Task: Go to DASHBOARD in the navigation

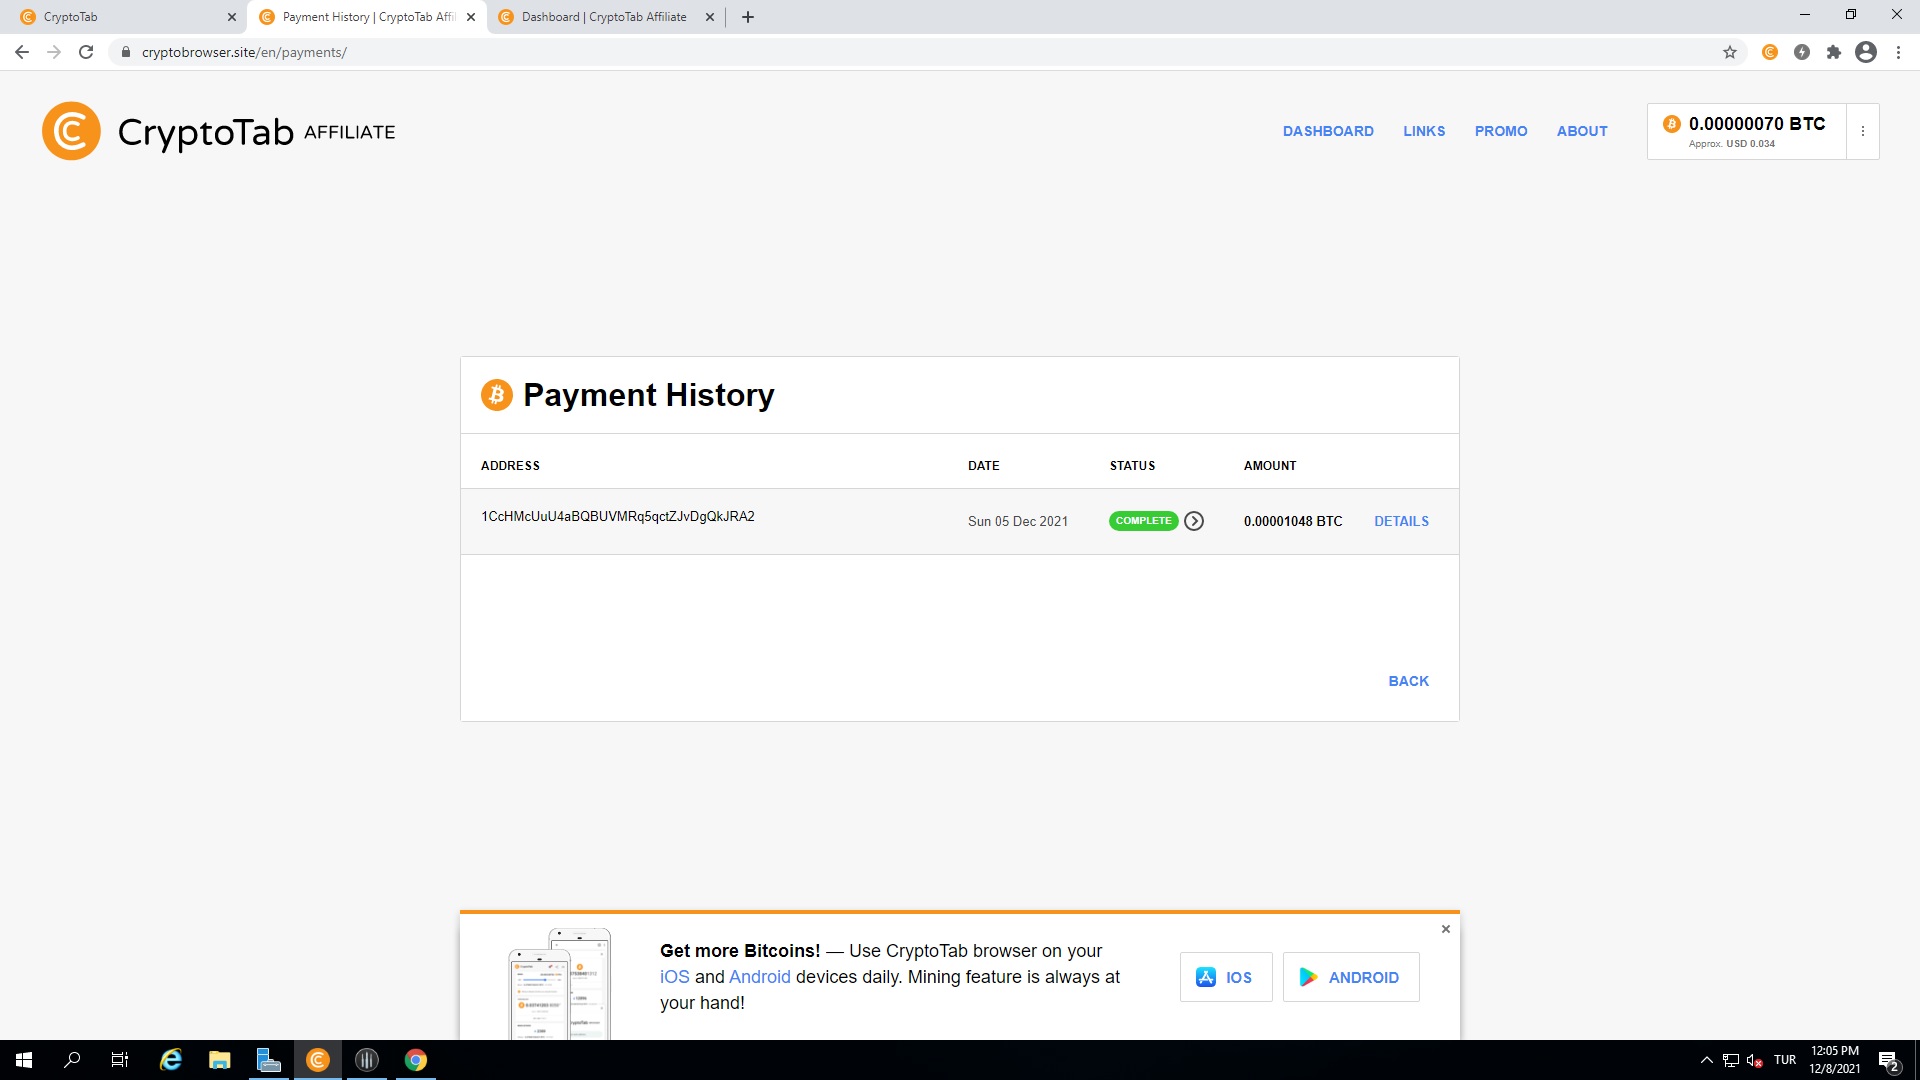Action: [x=1328, y=131]
